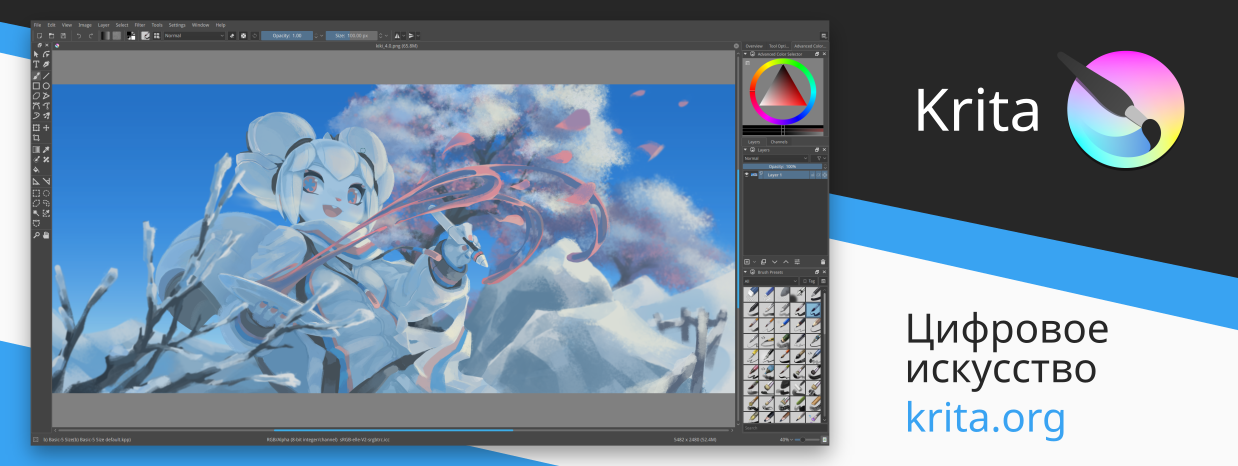Select the Ellipse shape tool
The width and height of the screenshot is (1238, 466).
pos(46,86)
